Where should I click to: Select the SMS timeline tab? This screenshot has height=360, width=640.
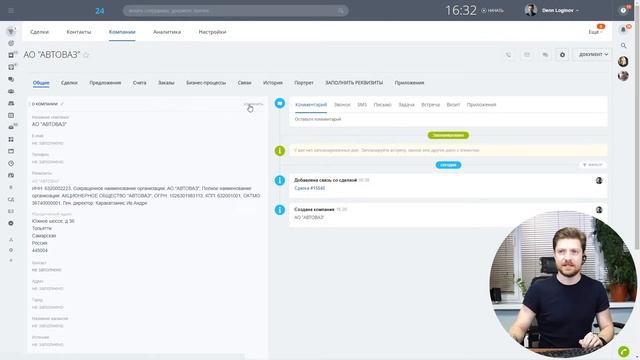pyautogui.click(x=362, y=105)
